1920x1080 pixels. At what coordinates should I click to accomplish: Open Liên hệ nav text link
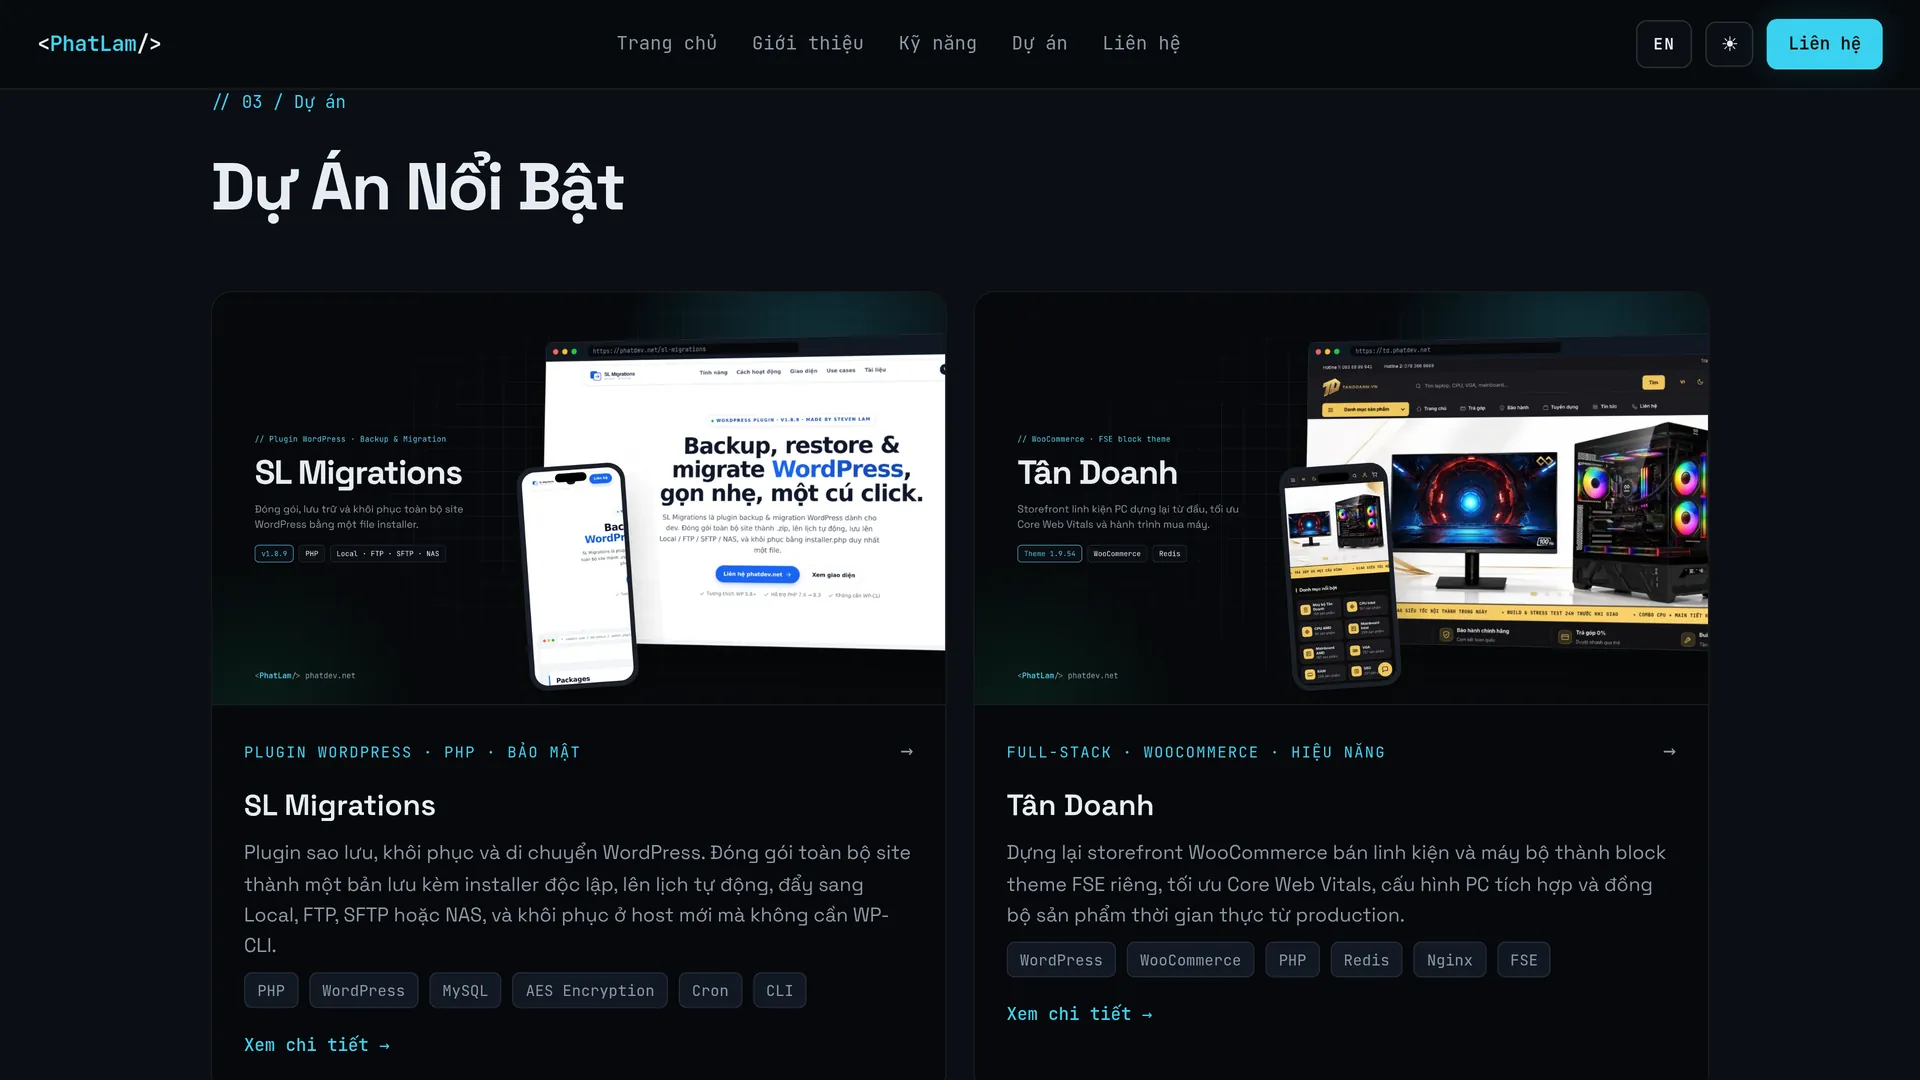(x=1141, y=43)
